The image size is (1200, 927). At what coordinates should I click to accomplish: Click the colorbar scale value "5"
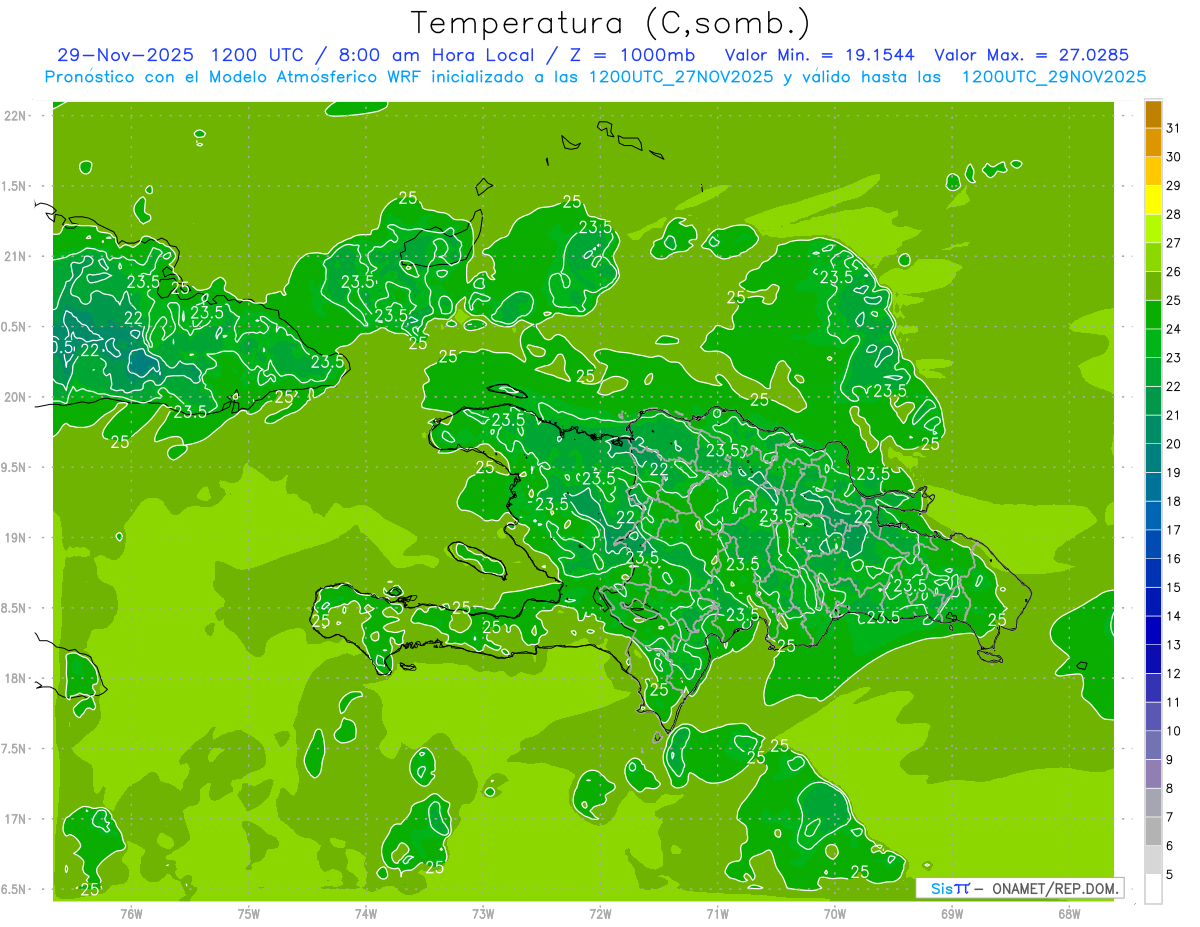click(1170, 876)
